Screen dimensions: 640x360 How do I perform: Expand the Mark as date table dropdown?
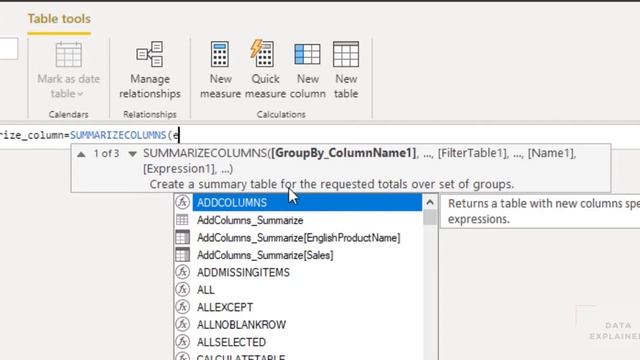[80, 94]
